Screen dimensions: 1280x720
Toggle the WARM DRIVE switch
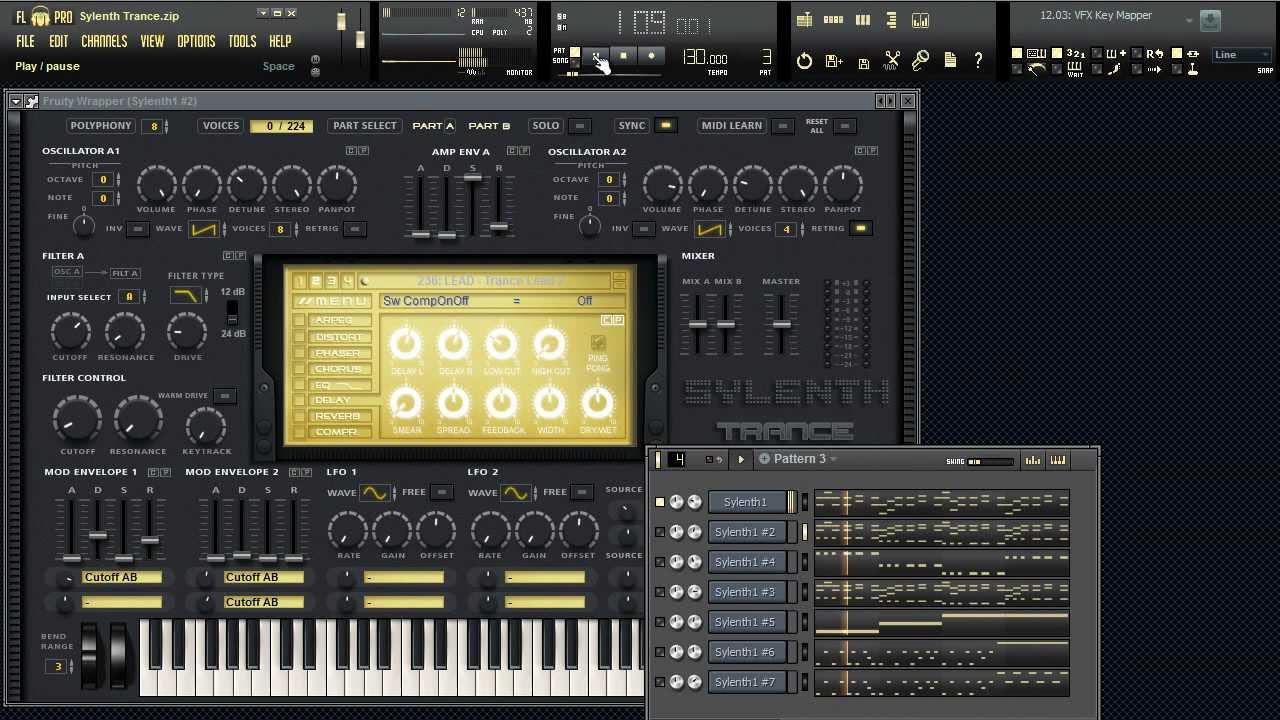[225, 396]
